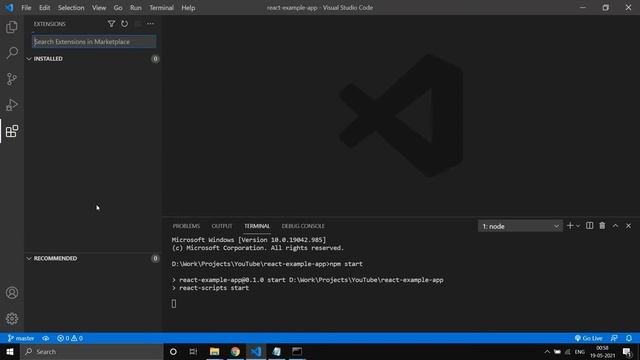Image resolution: width=640 pixels, height=360 pixels.
Task: Focus the Search Extensions in Marketplace field
Action: pos(94,42)
